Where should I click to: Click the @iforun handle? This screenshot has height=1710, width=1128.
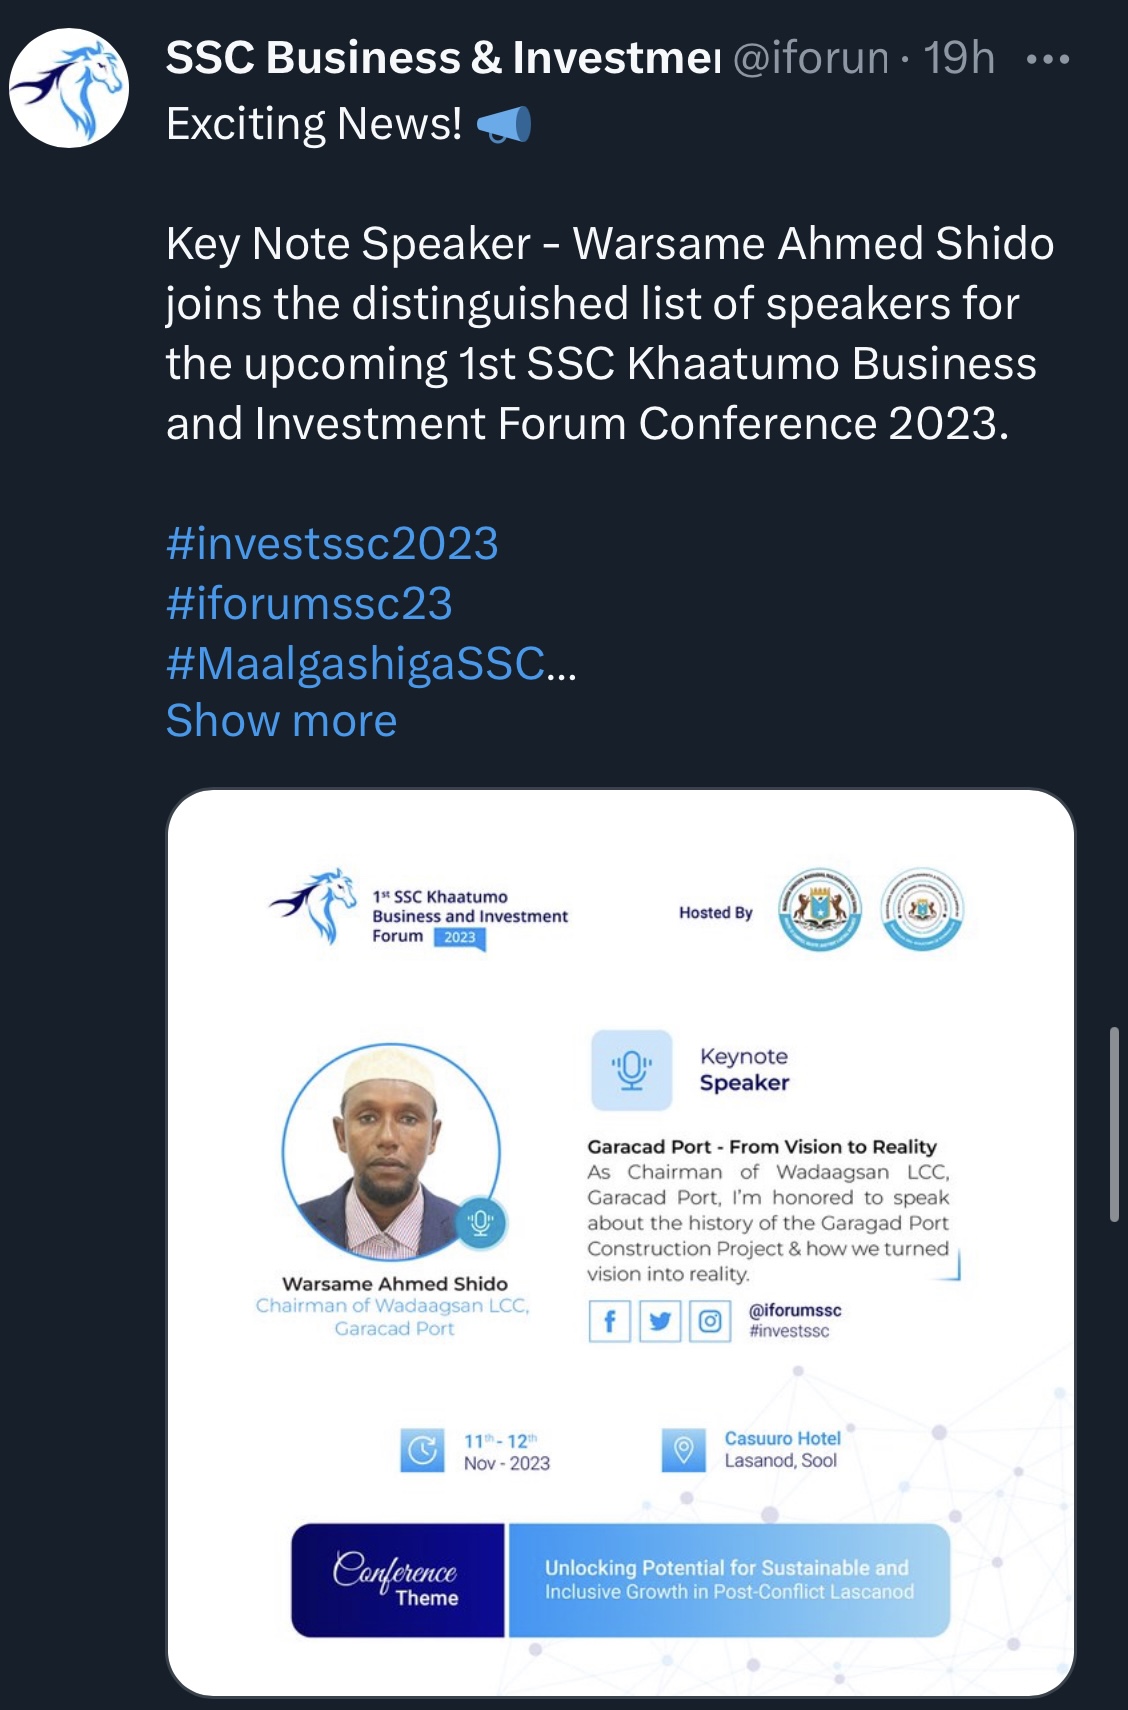[x=811, y=58]
